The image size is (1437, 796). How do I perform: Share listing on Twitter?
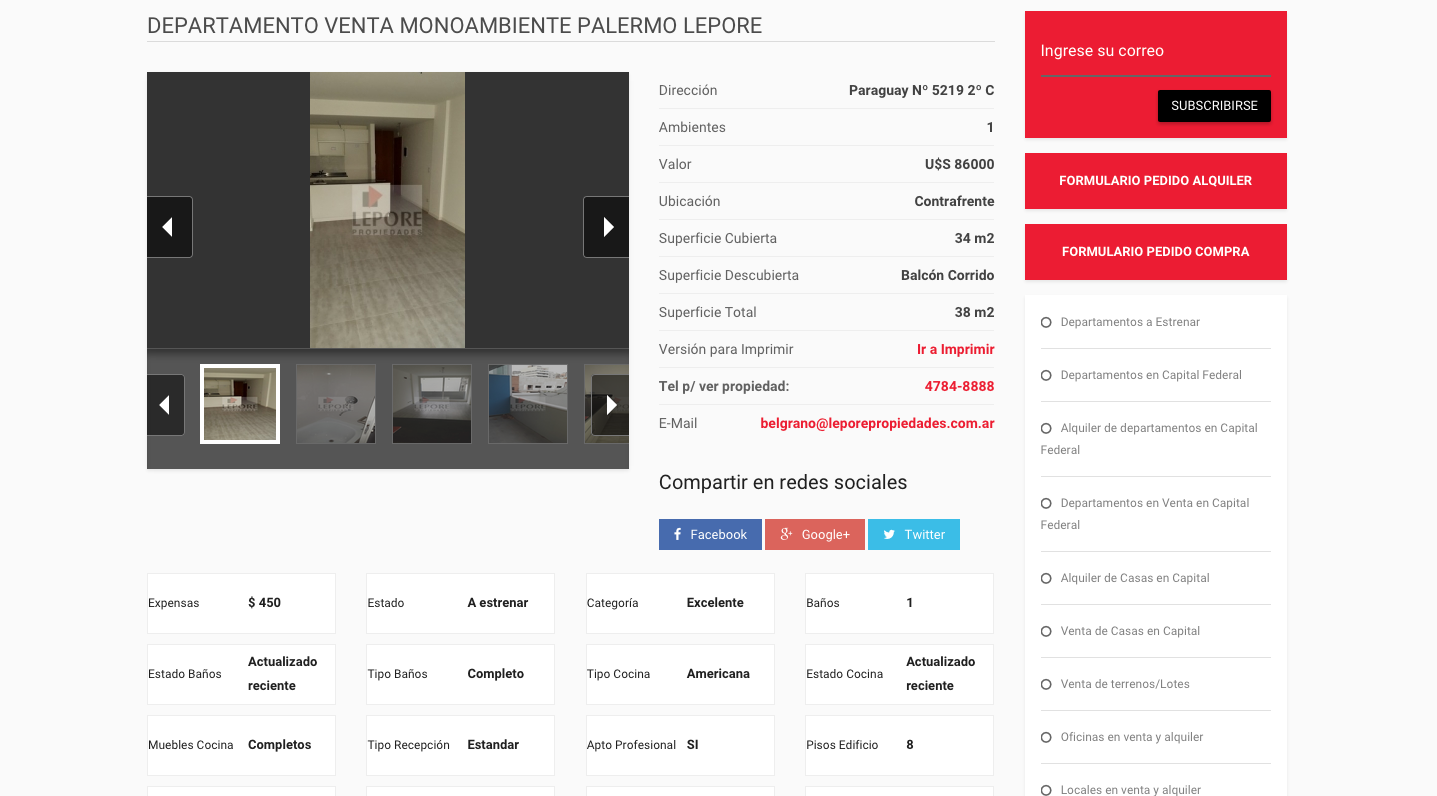coord(914,534)
